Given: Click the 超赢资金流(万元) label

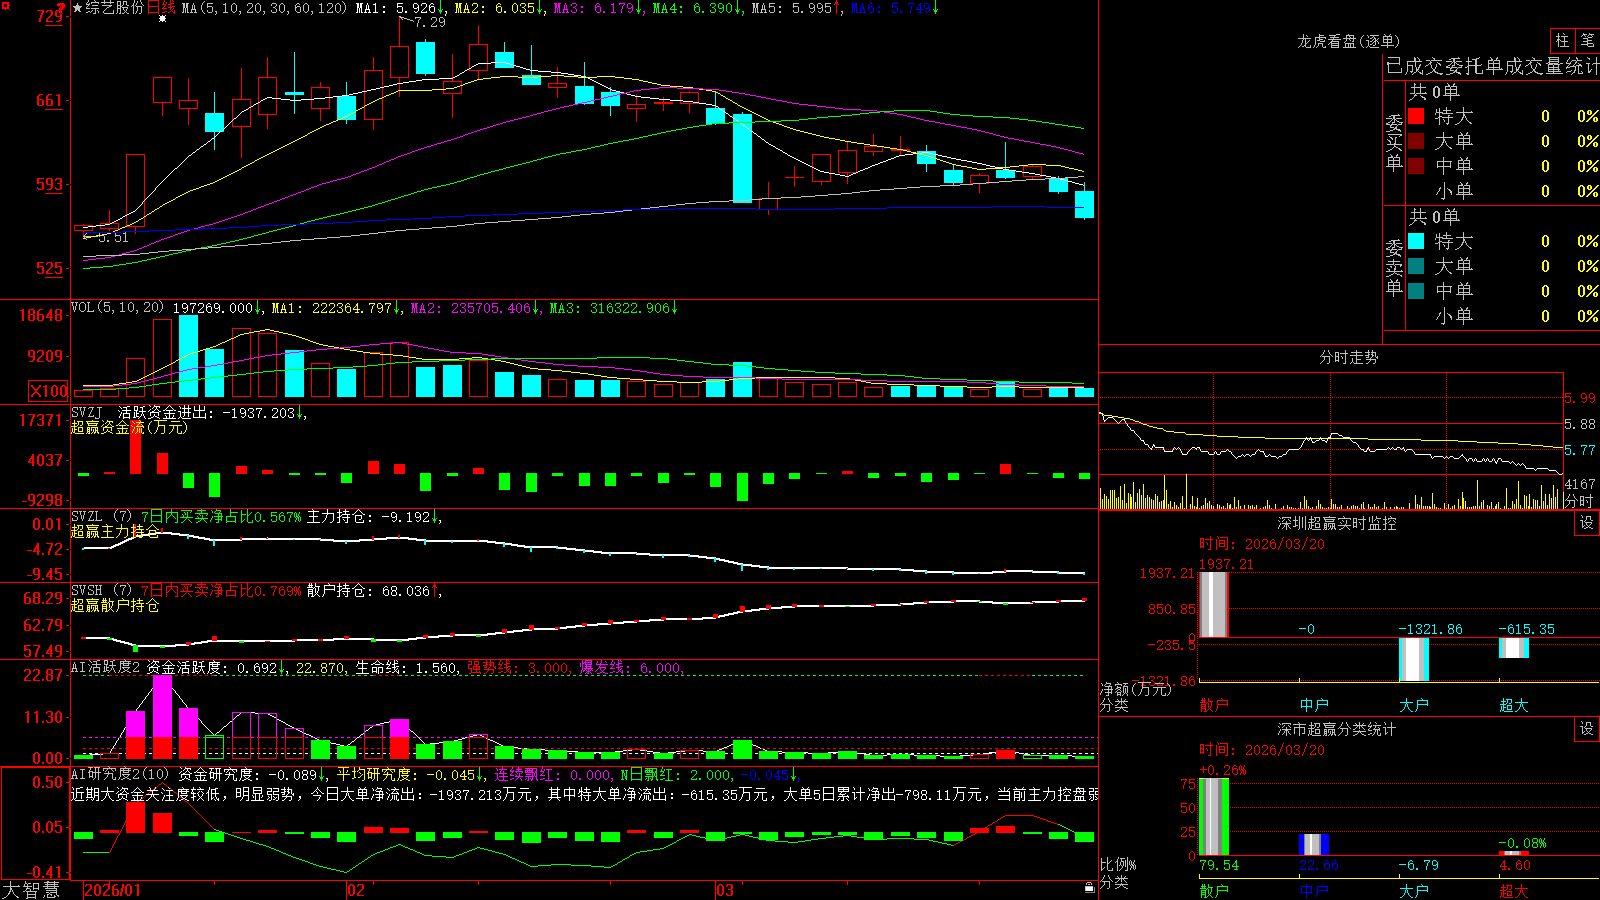Looking at the screenshot, I should (x=129, y=427).
